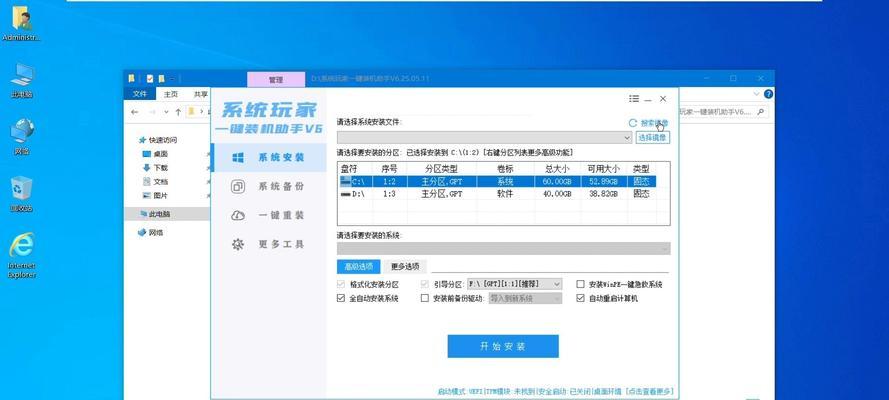Open 快速访问 in Explorer tree
The width and height of the screenshot is (889, 400).
[x=163, y=140]
